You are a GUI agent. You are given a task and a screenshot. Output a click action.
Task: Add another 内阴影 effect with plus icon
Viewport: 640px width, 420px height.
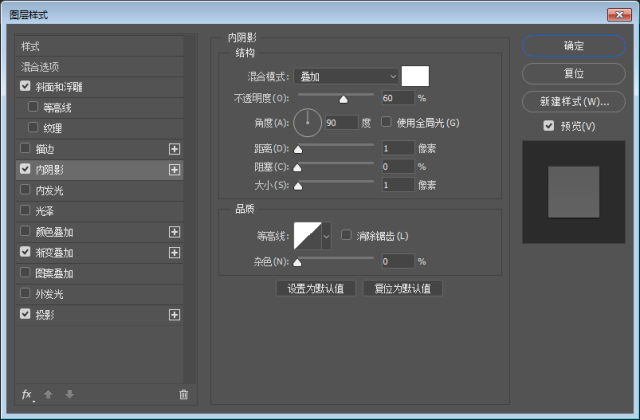[174, 170]
